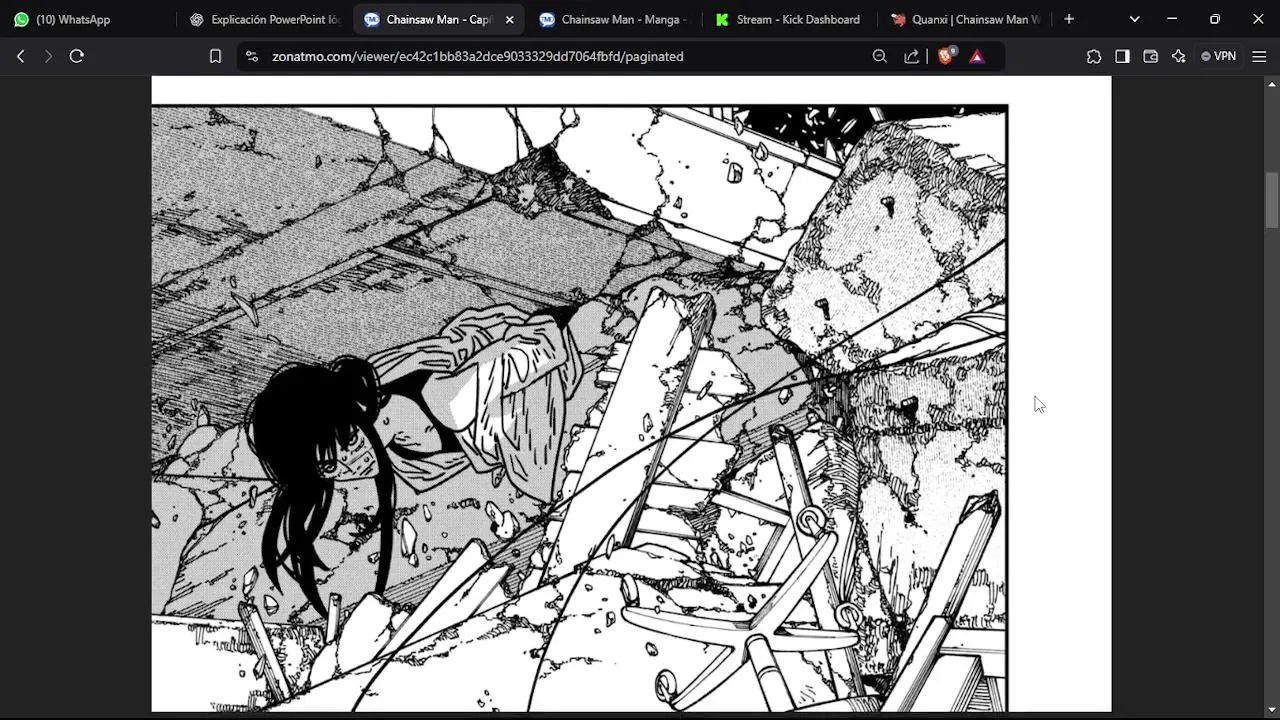Open site information icon in address bar
The image size is (1280, 720).
pyautogui.click(x=252, y=57)
